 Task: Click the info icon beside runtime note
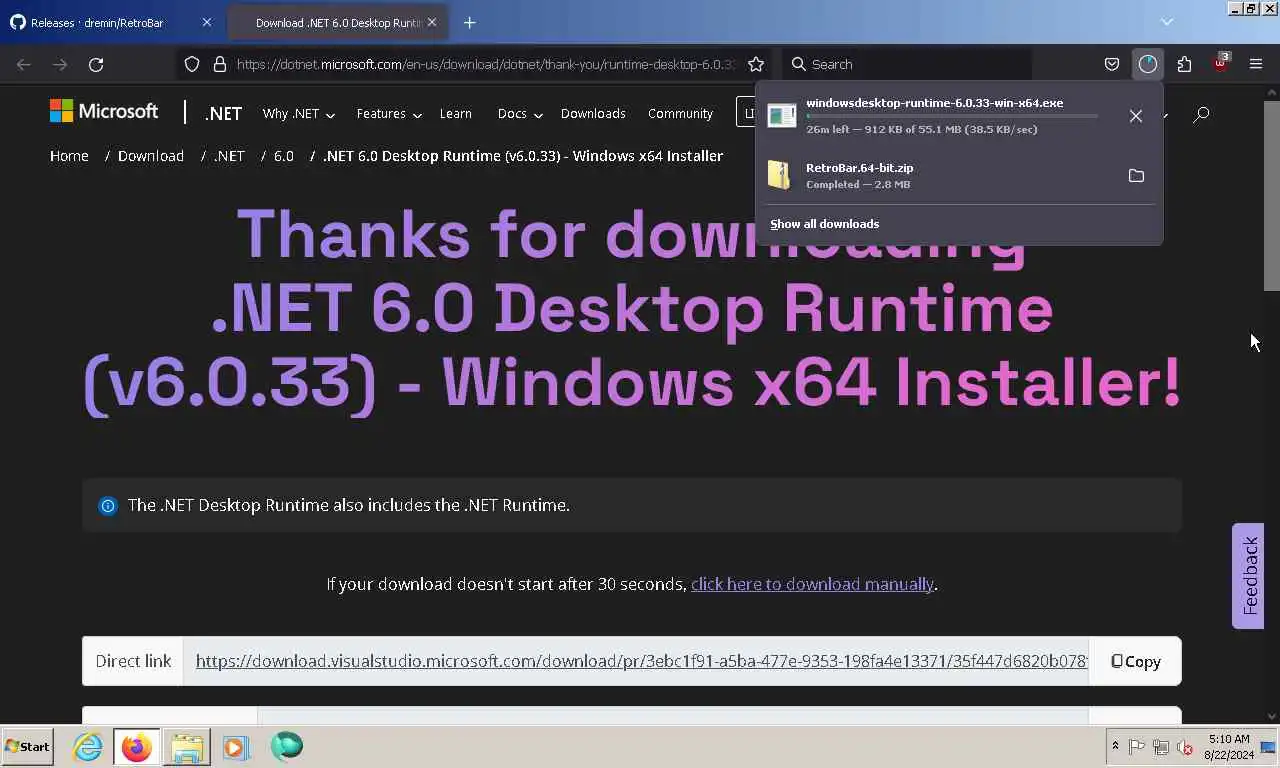pyautogui.click(x=107, y=506)
